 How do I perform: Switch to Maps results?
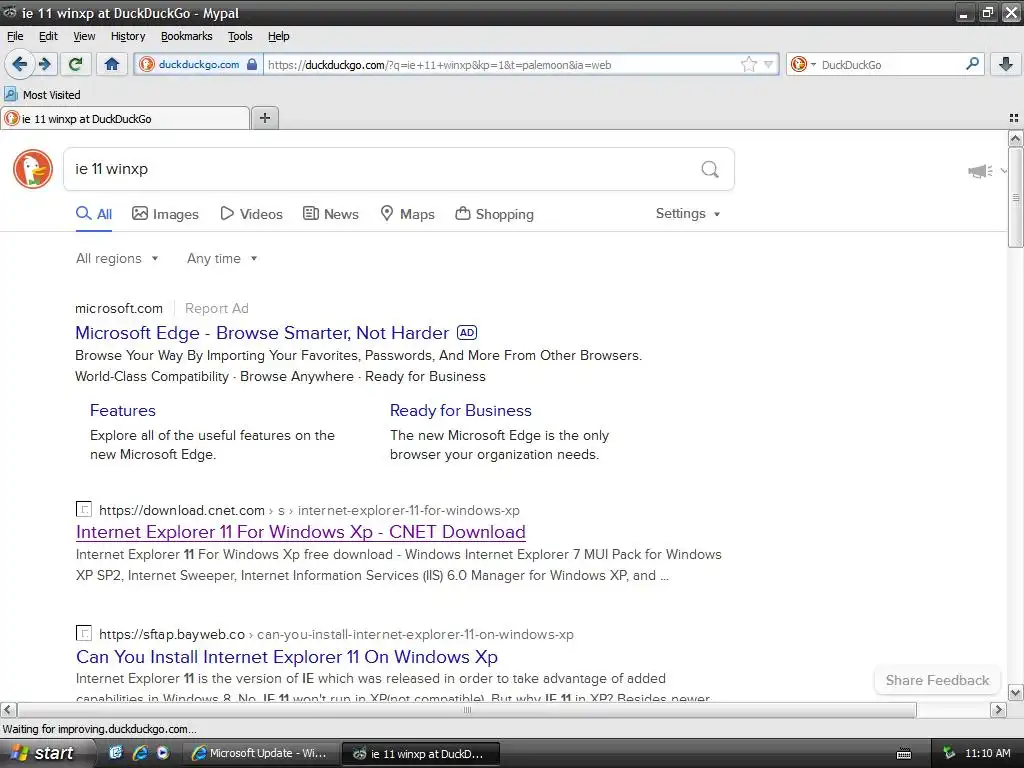[408, 214]
